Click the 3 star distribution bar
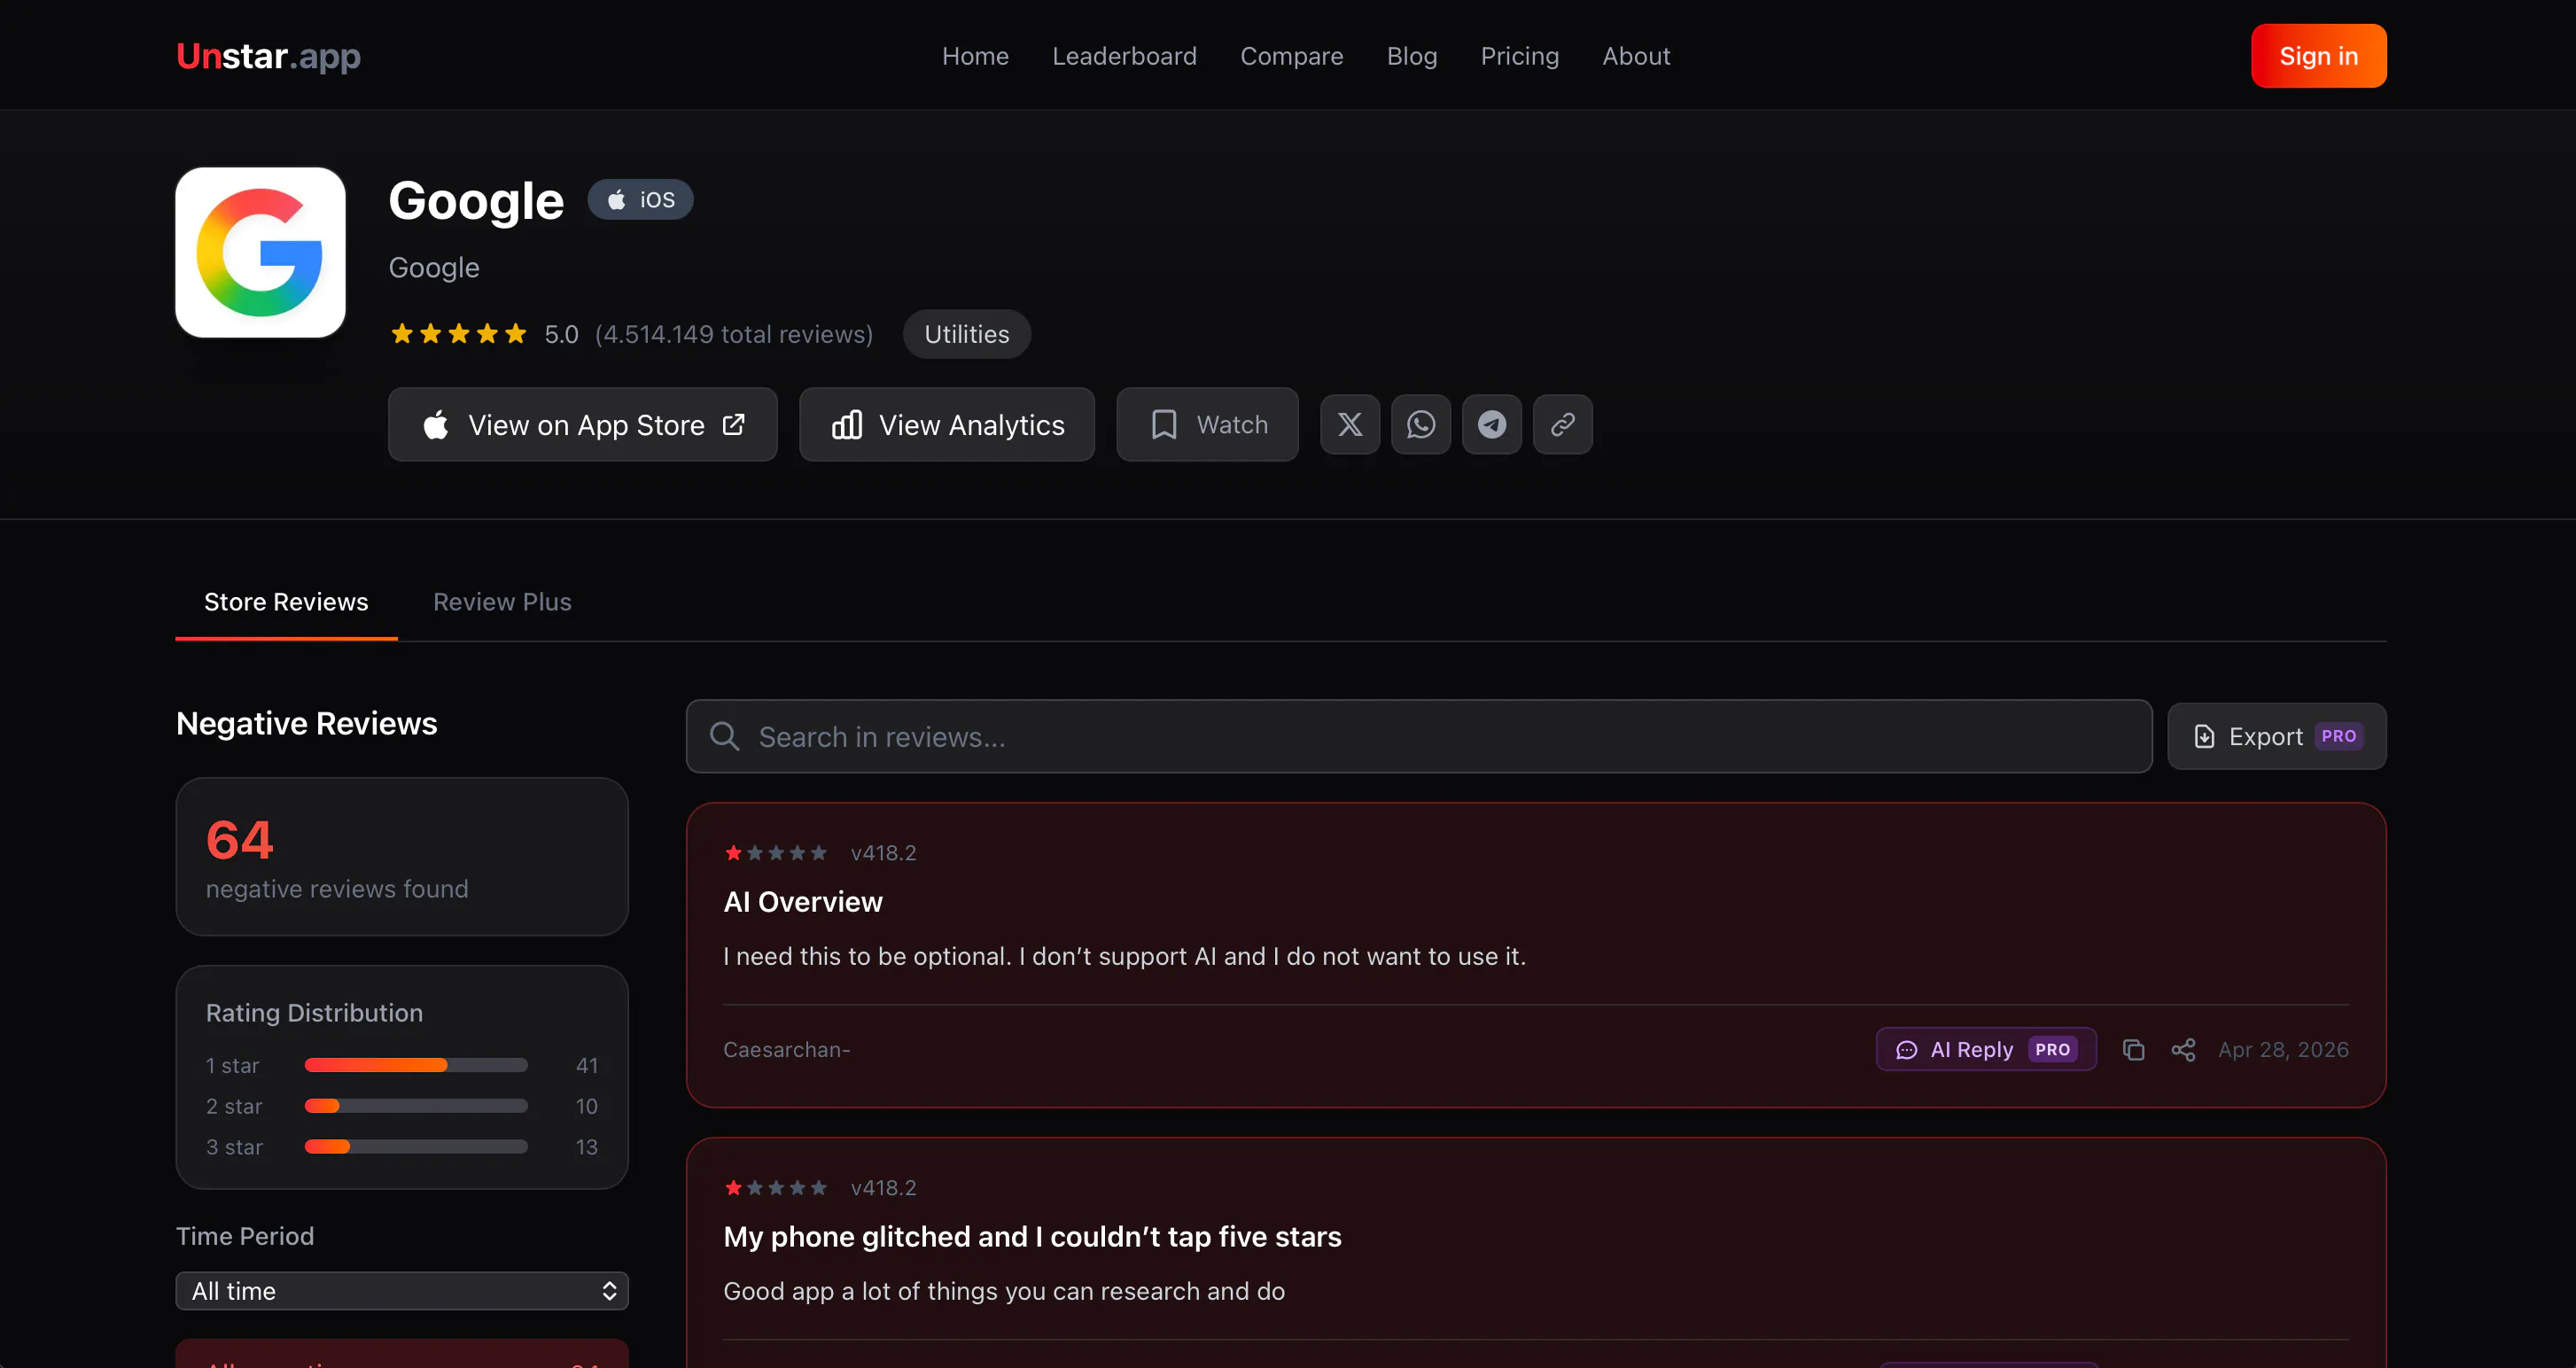This screenshot has height=1368, width=2576. click(x=416, y=1147)
